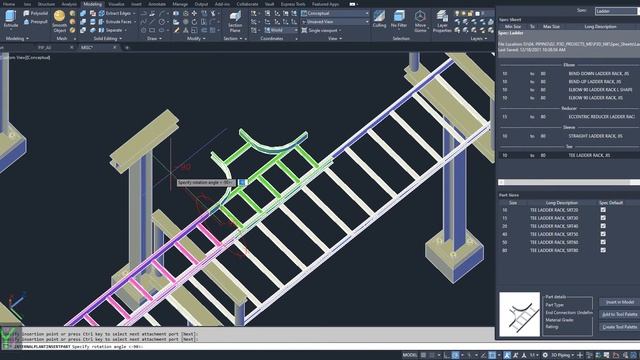Activate the Polysolid tool
640x360 pixels.
click(36, 13)
